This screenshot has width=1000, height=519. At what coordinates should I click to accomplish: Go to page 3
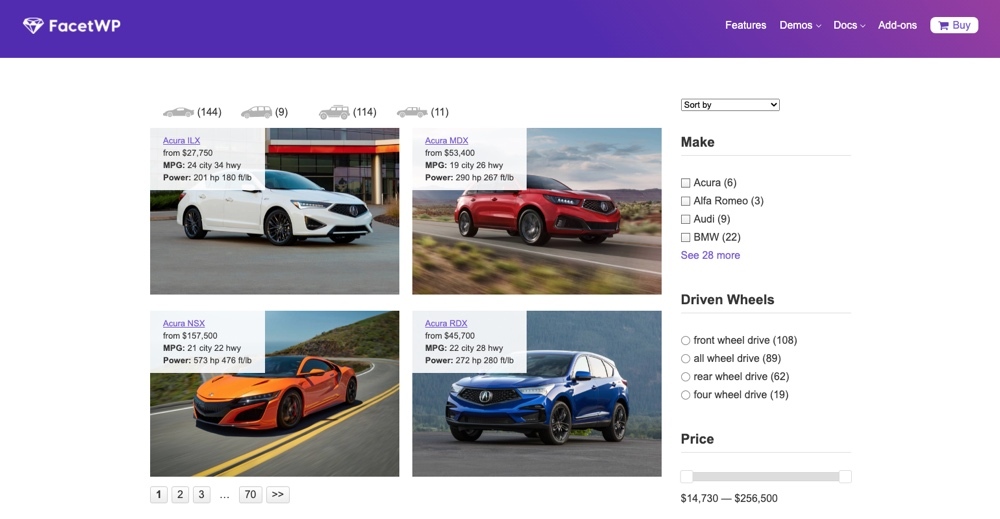coord(202,494)
